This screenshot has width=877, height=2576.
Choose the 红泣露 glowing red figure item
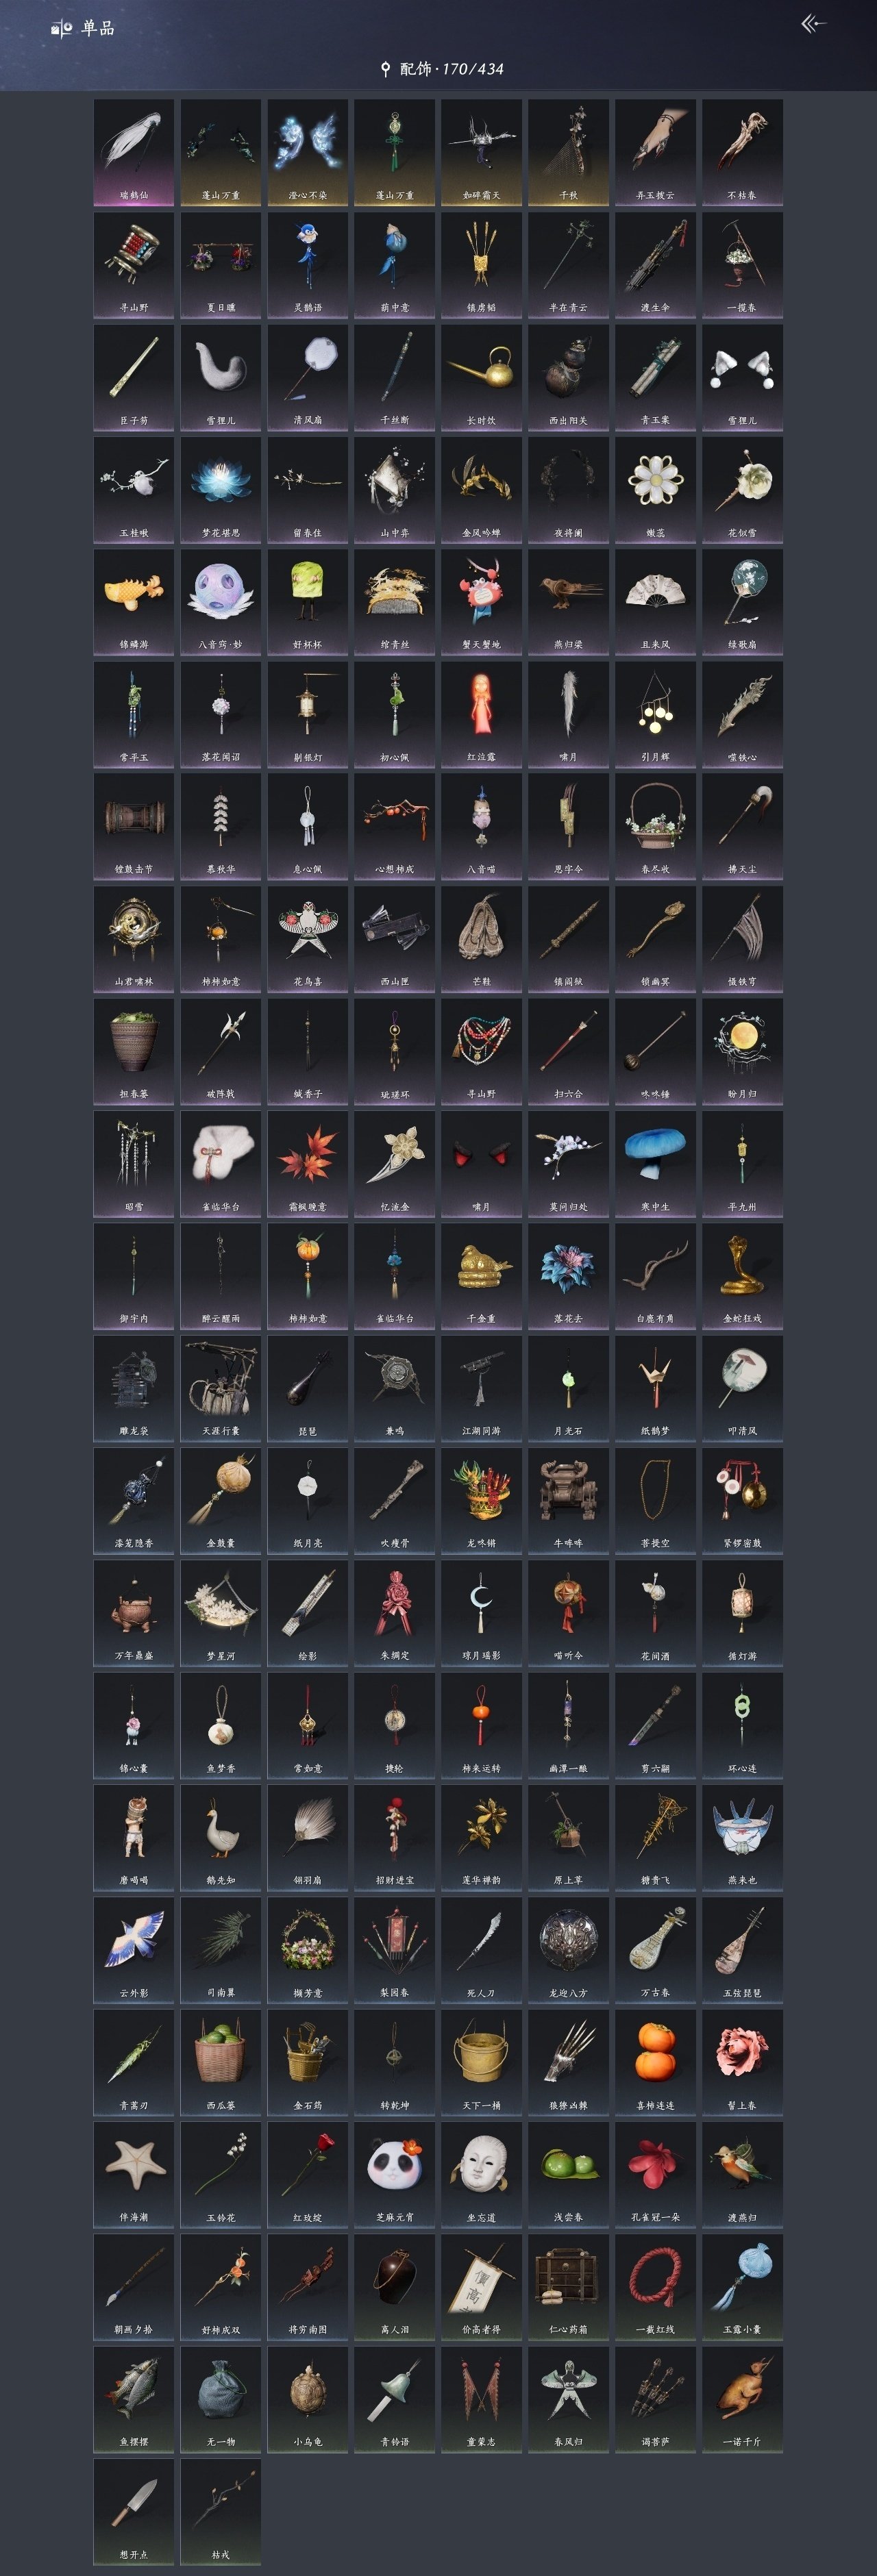click(481, 714)
